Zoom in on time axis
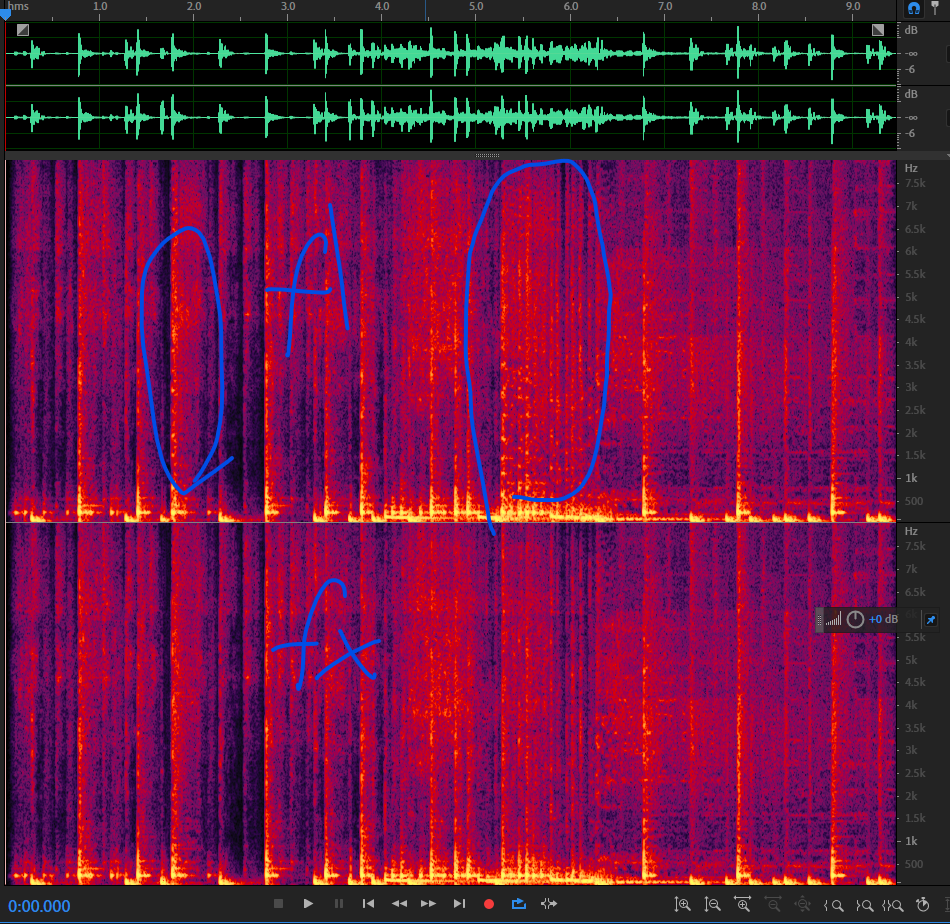Viewport: 950px width, 924px height. [x=743, y=904]
